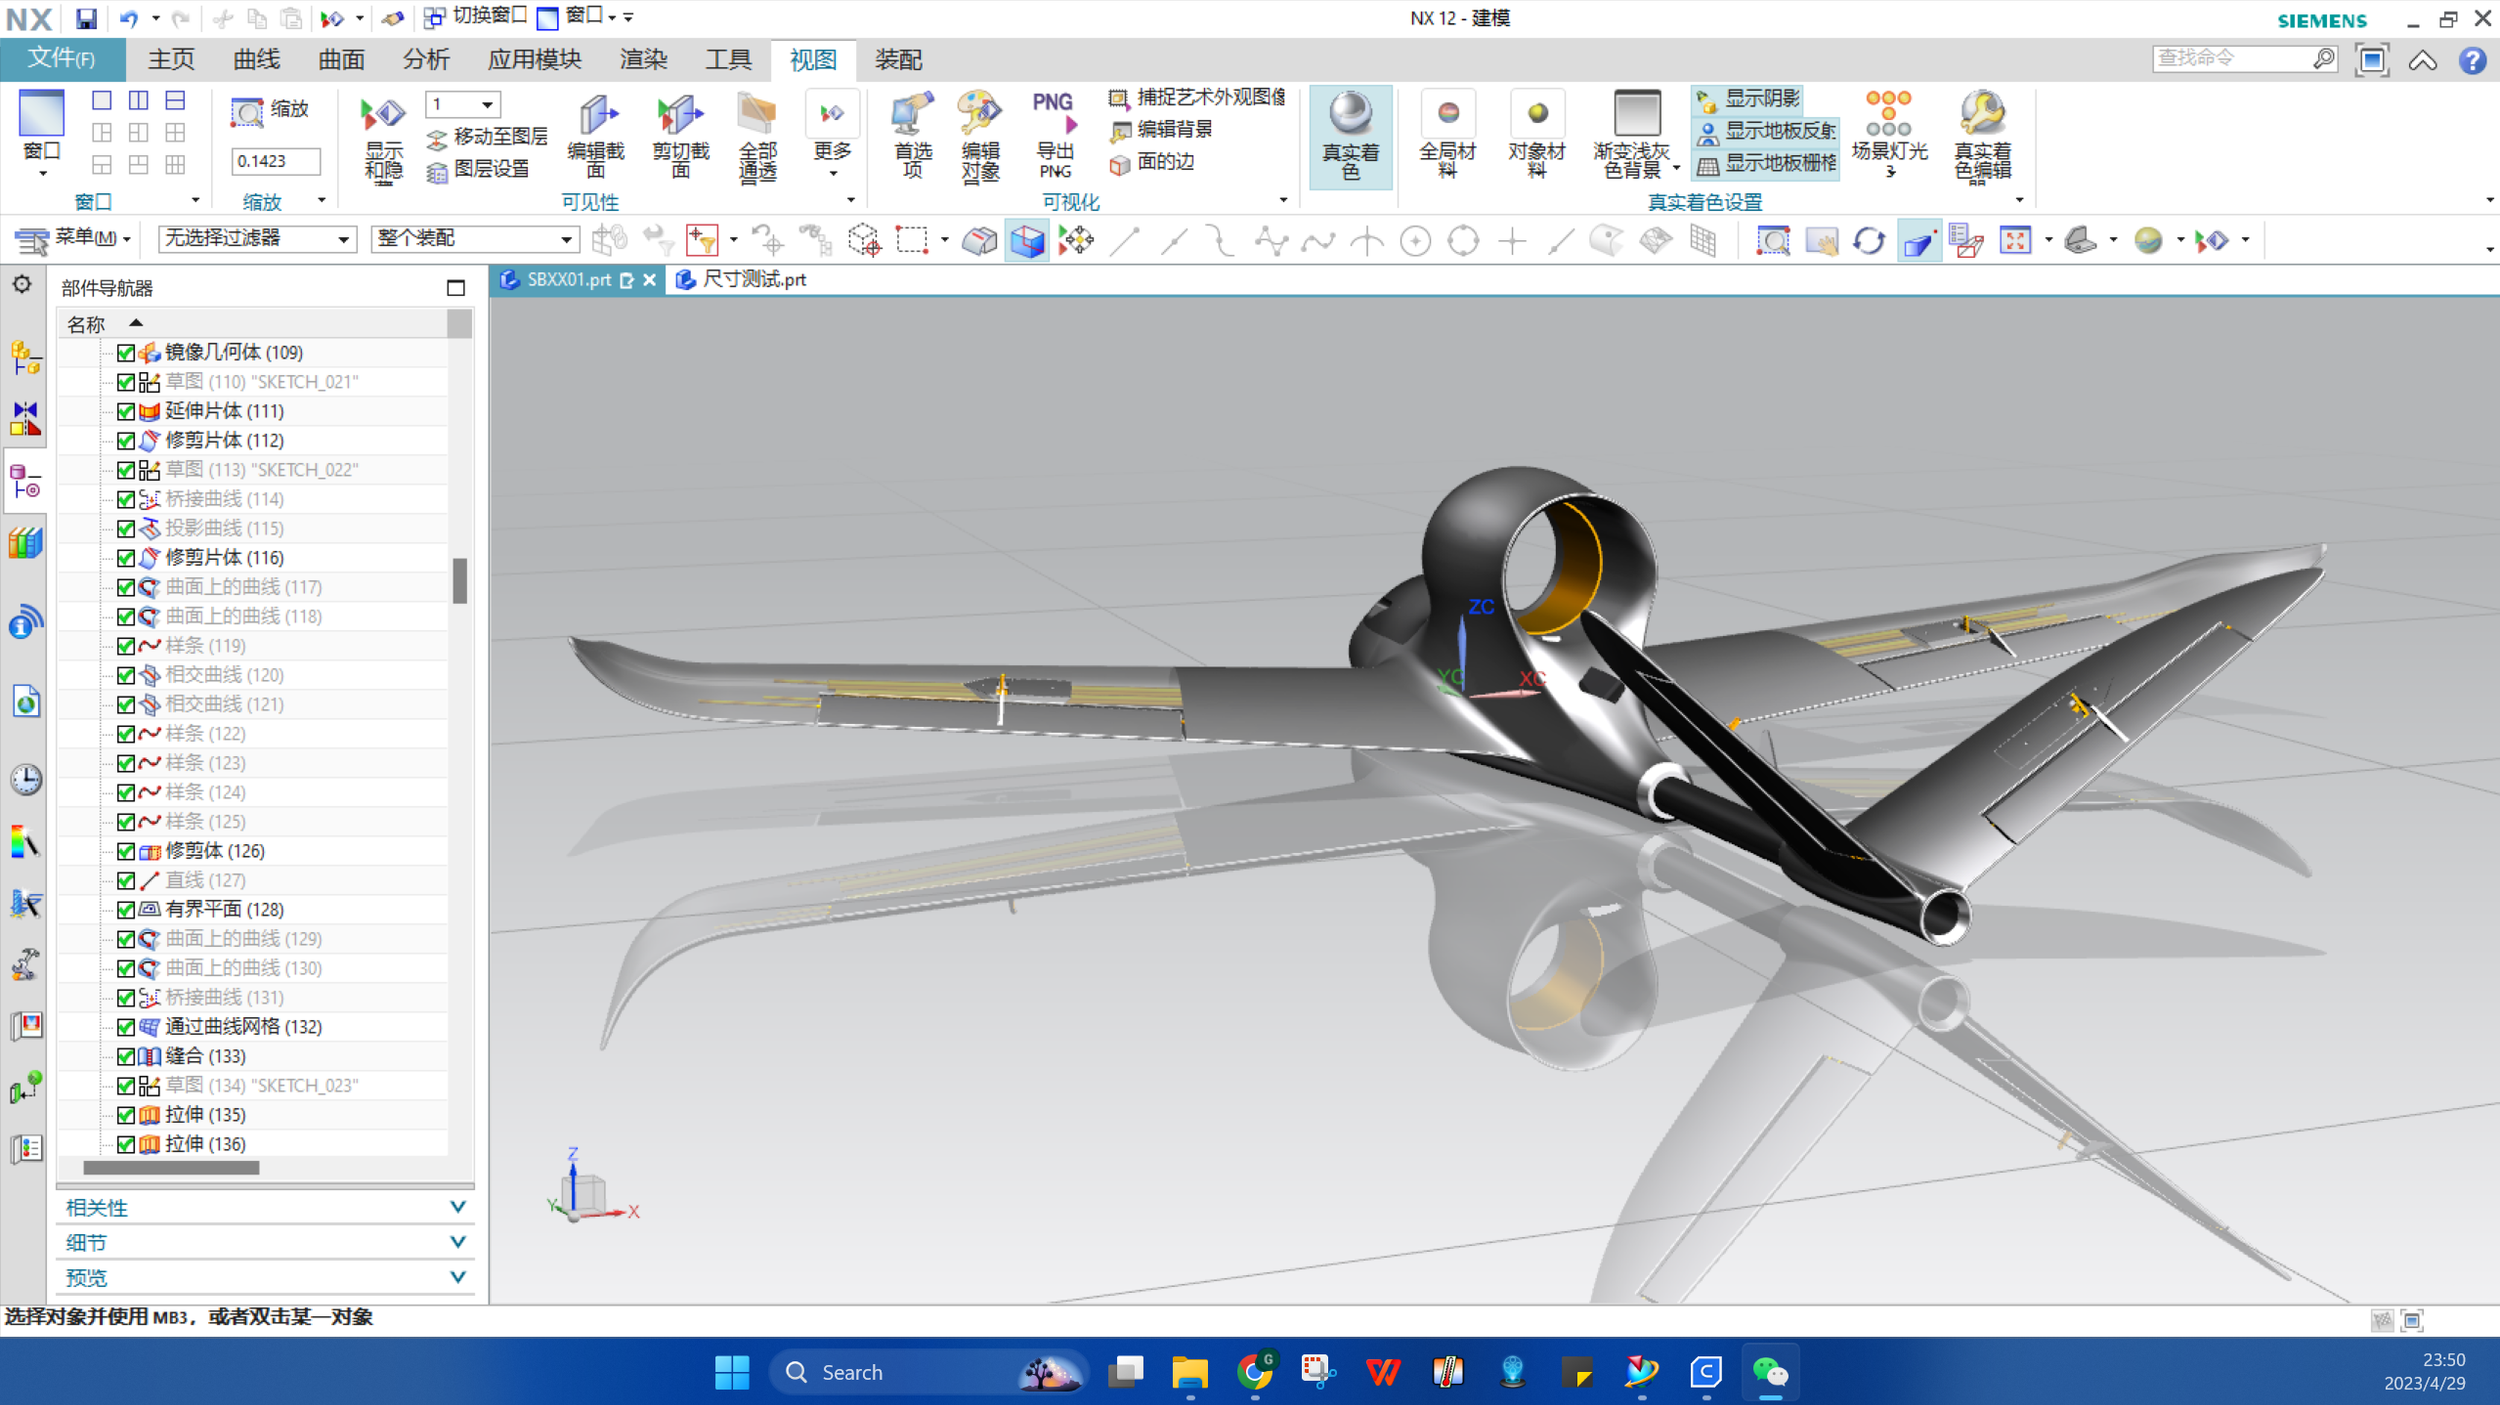
Task: Switch to the 分析 ribbon tab
Action: click(x=426, y=60)
